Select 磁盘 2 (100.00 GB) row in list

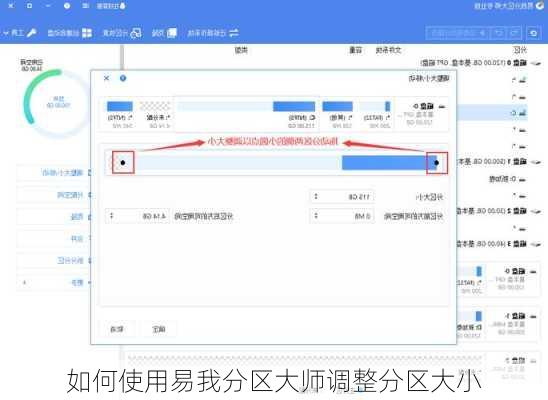pos(500,211)
